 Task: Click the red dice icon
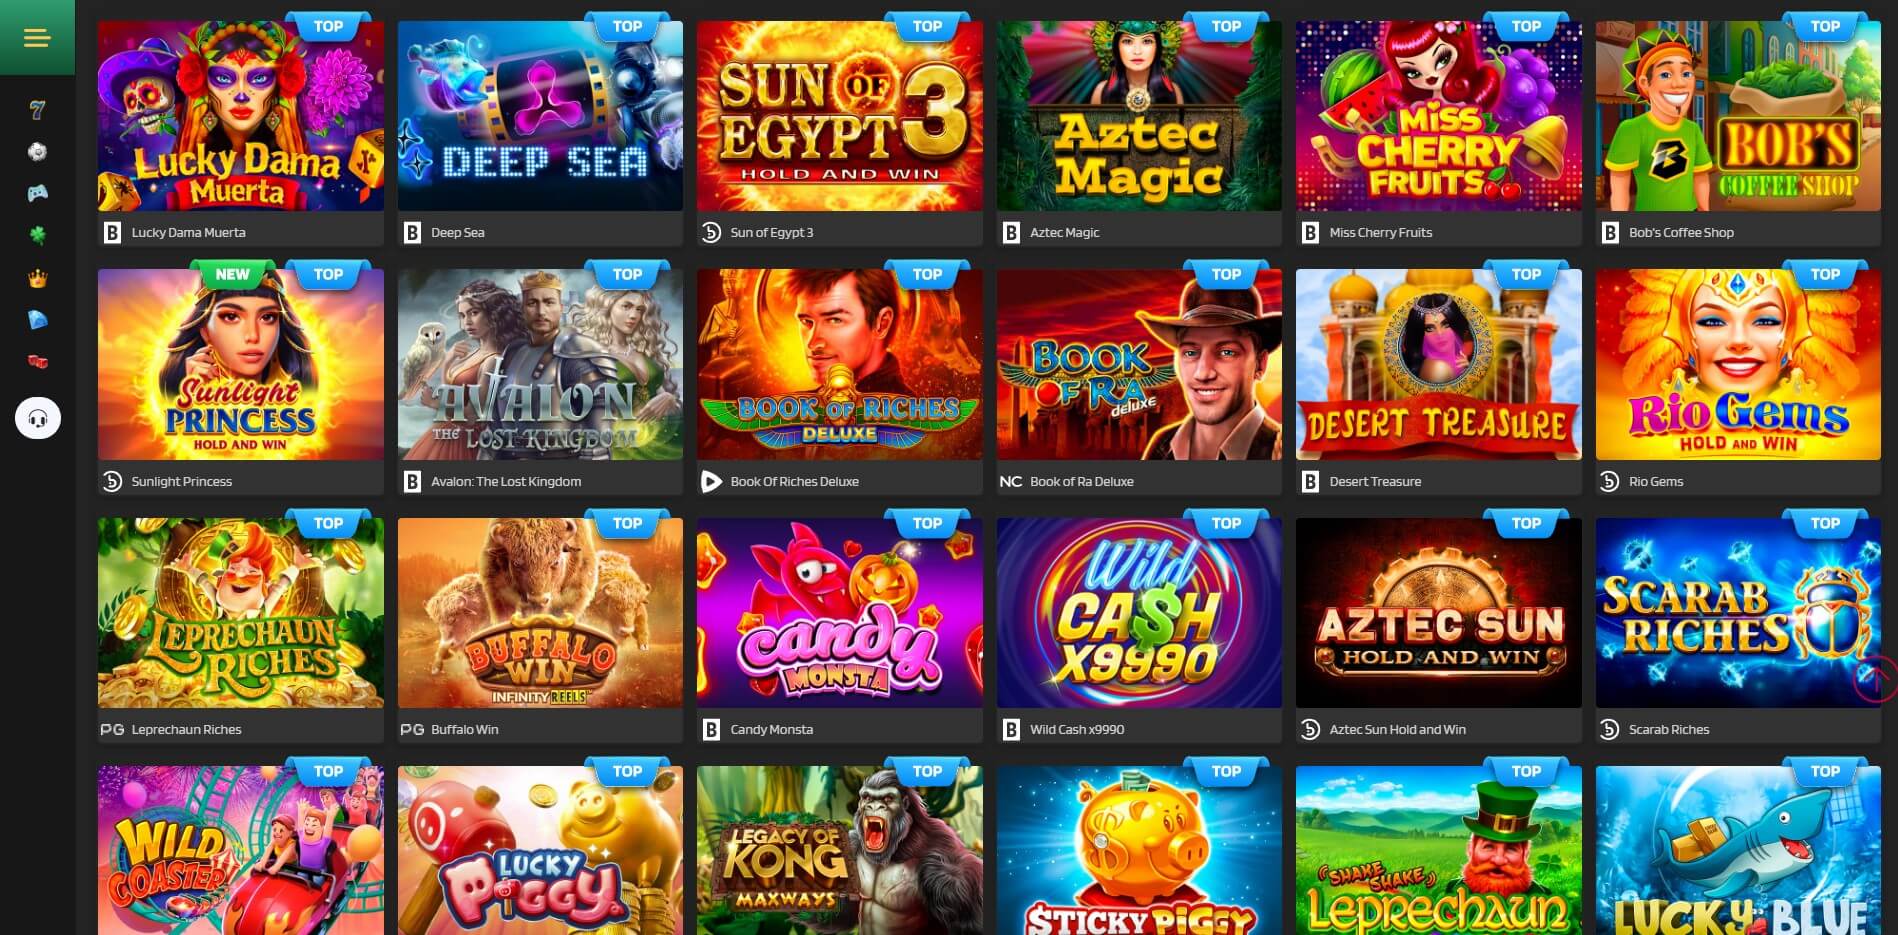click(37, 362)
